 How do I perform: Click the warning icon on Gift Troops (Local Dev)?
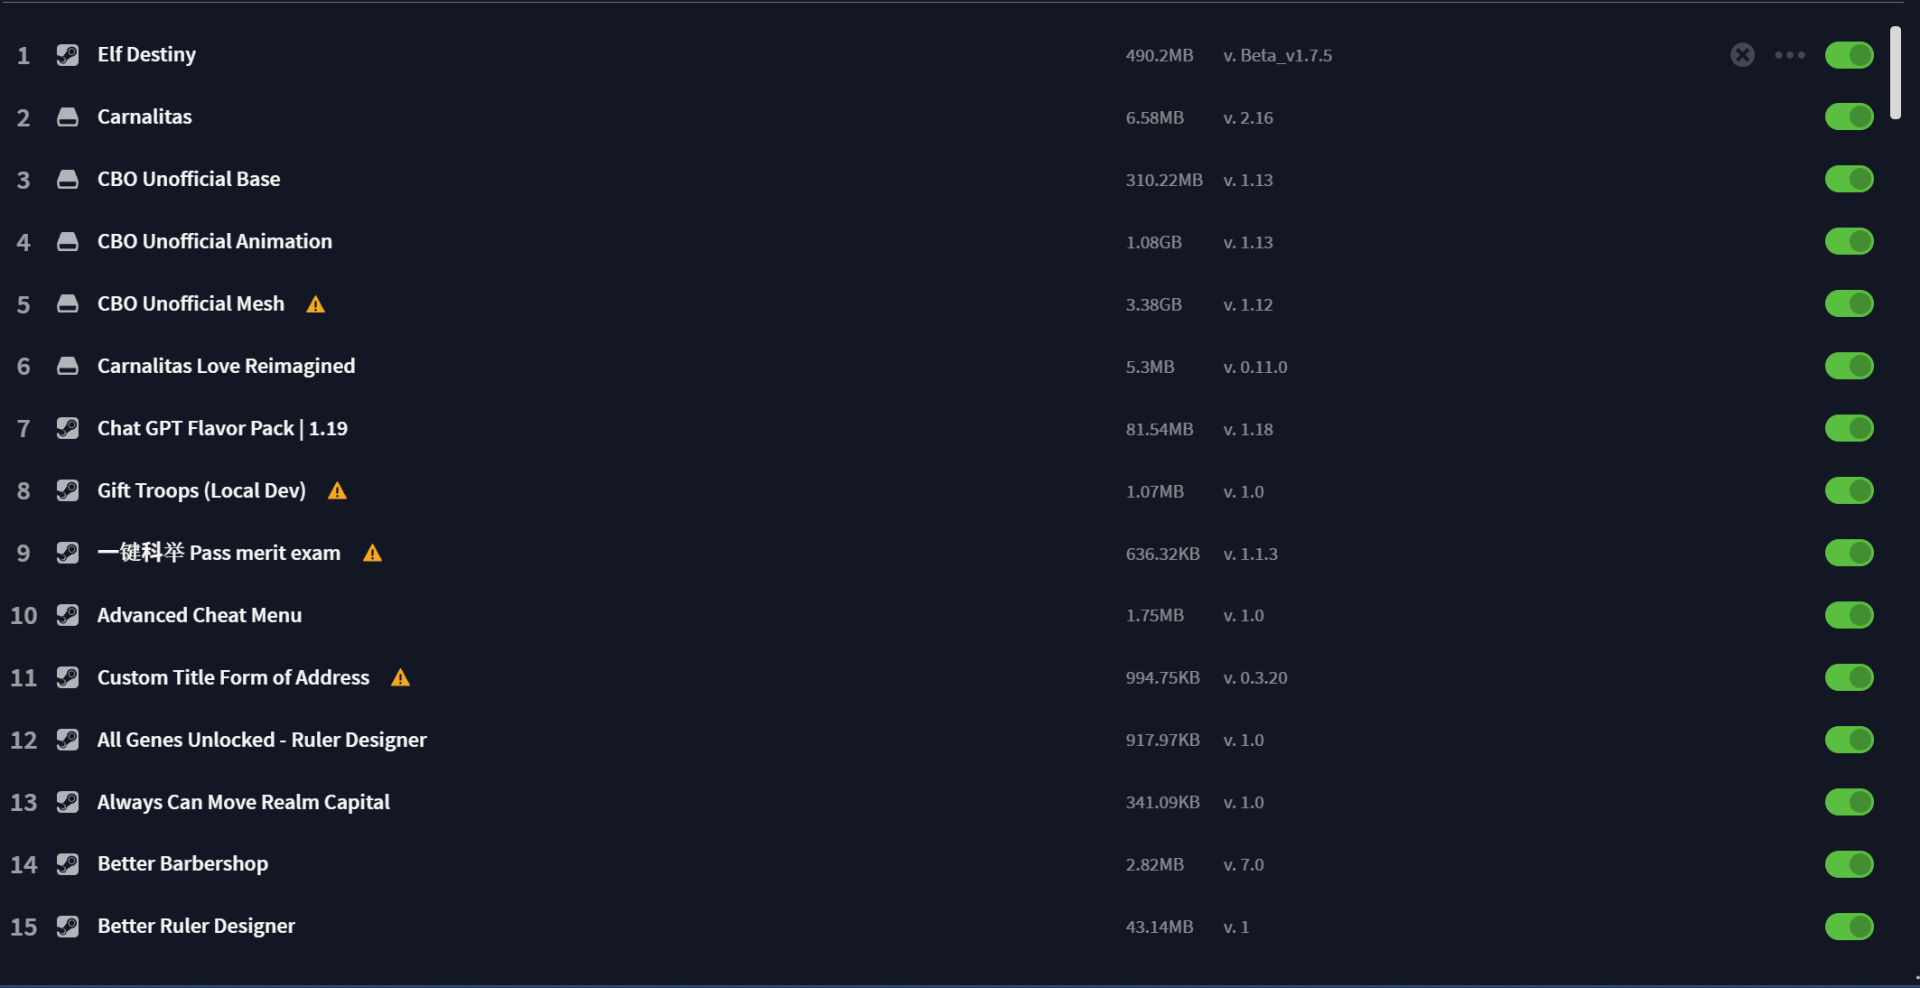coord(337,491)
